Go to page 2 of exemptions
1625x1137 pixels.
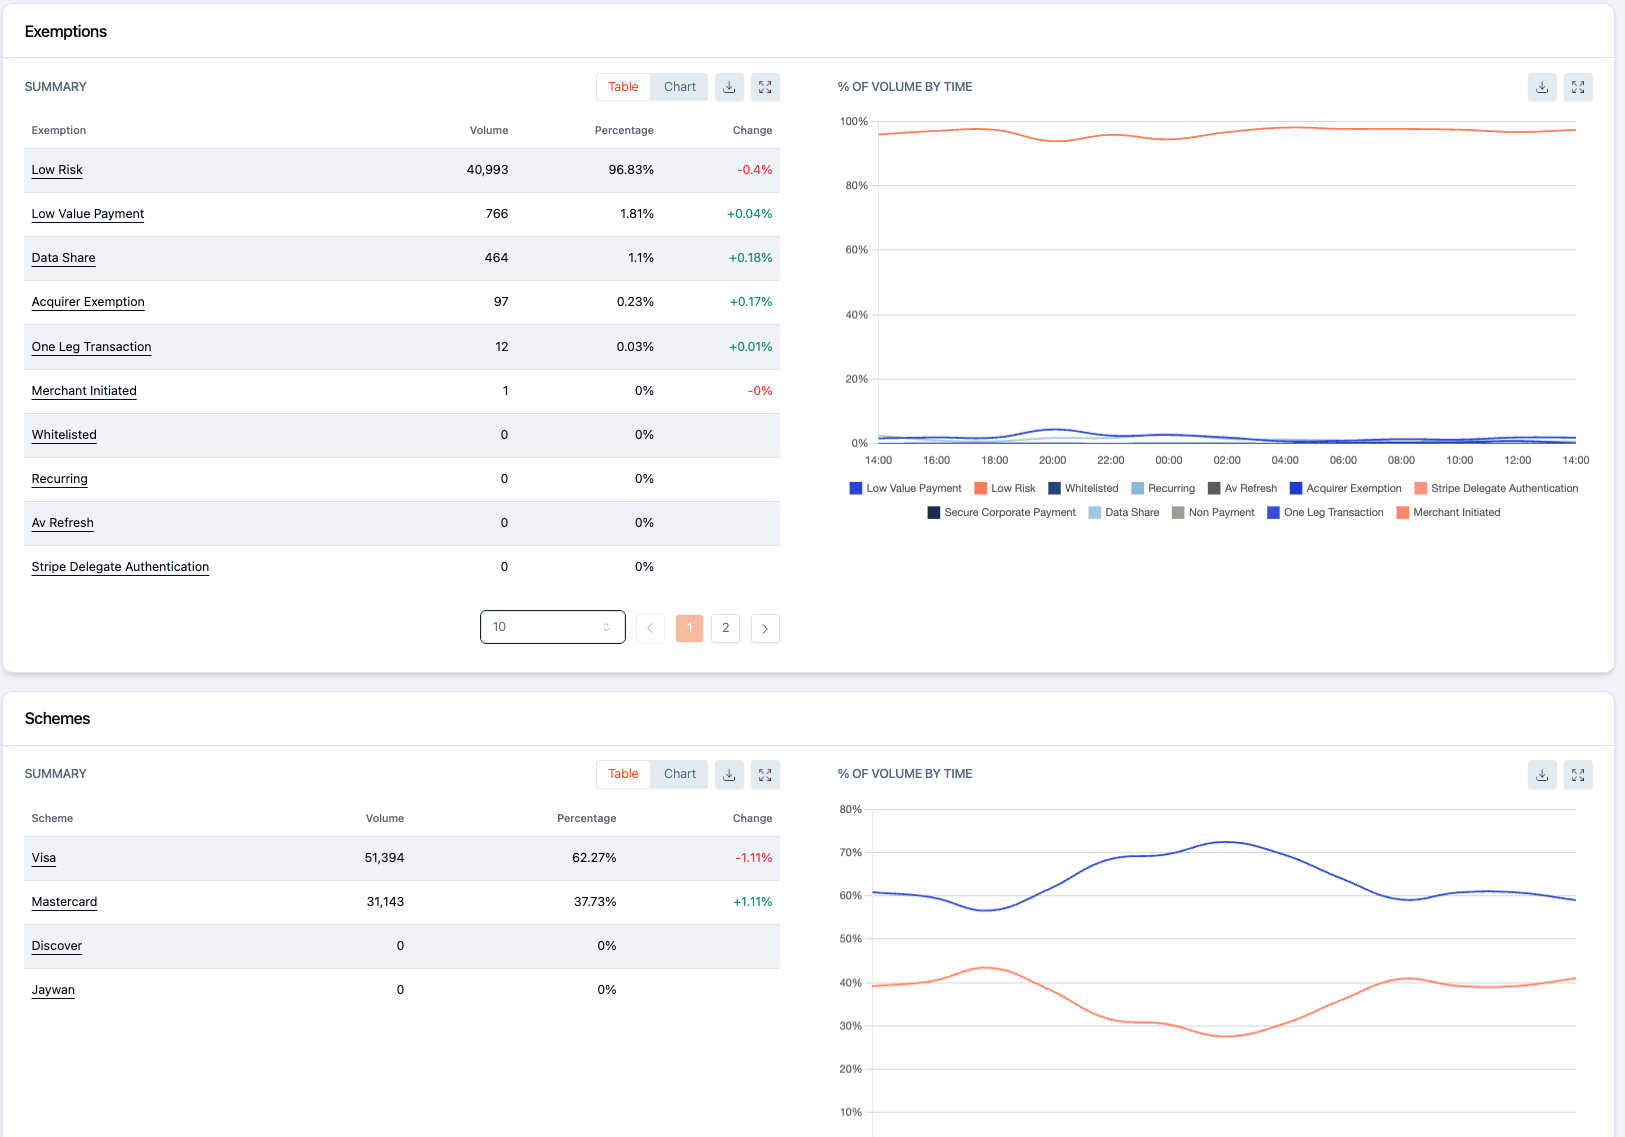tap(726, 628)
